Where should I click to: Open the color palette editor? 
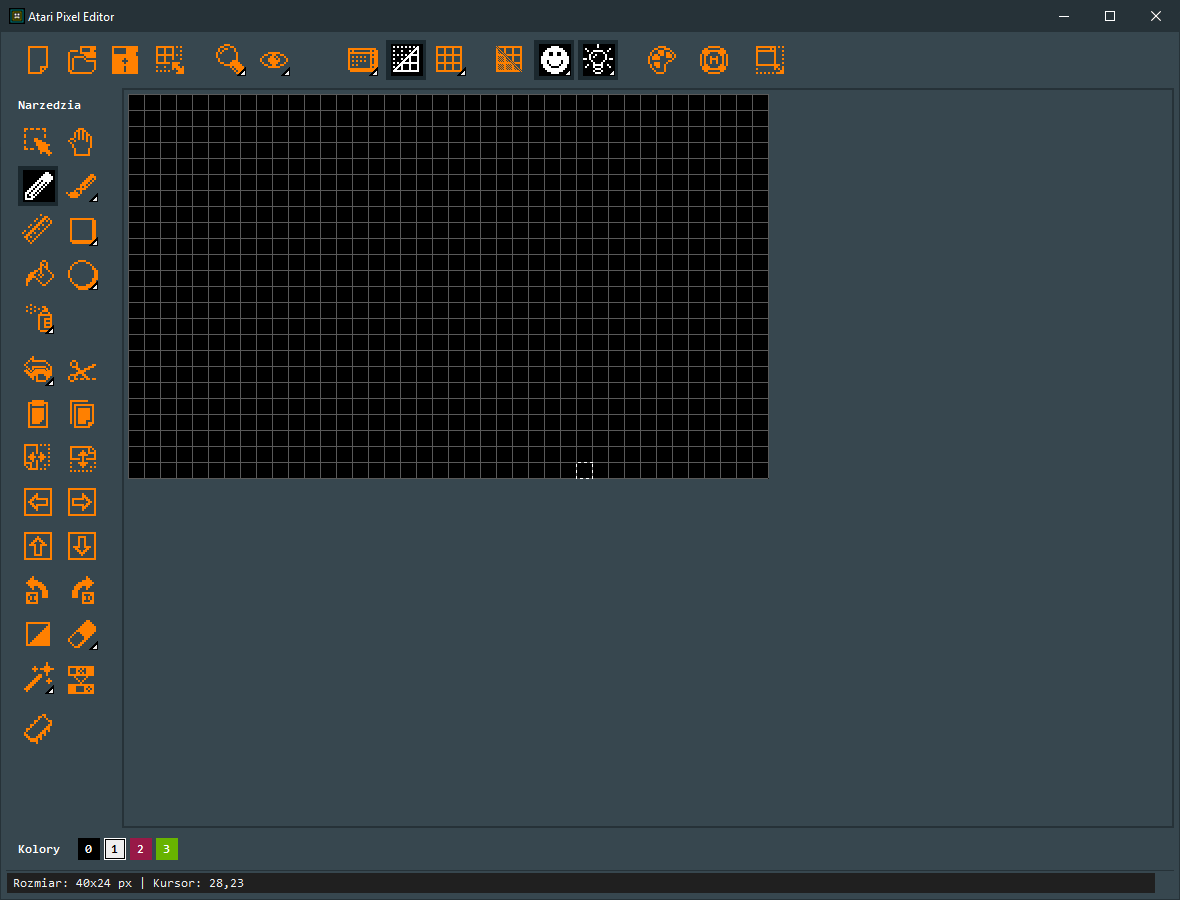pyautogui.click(x=661, y=59)
